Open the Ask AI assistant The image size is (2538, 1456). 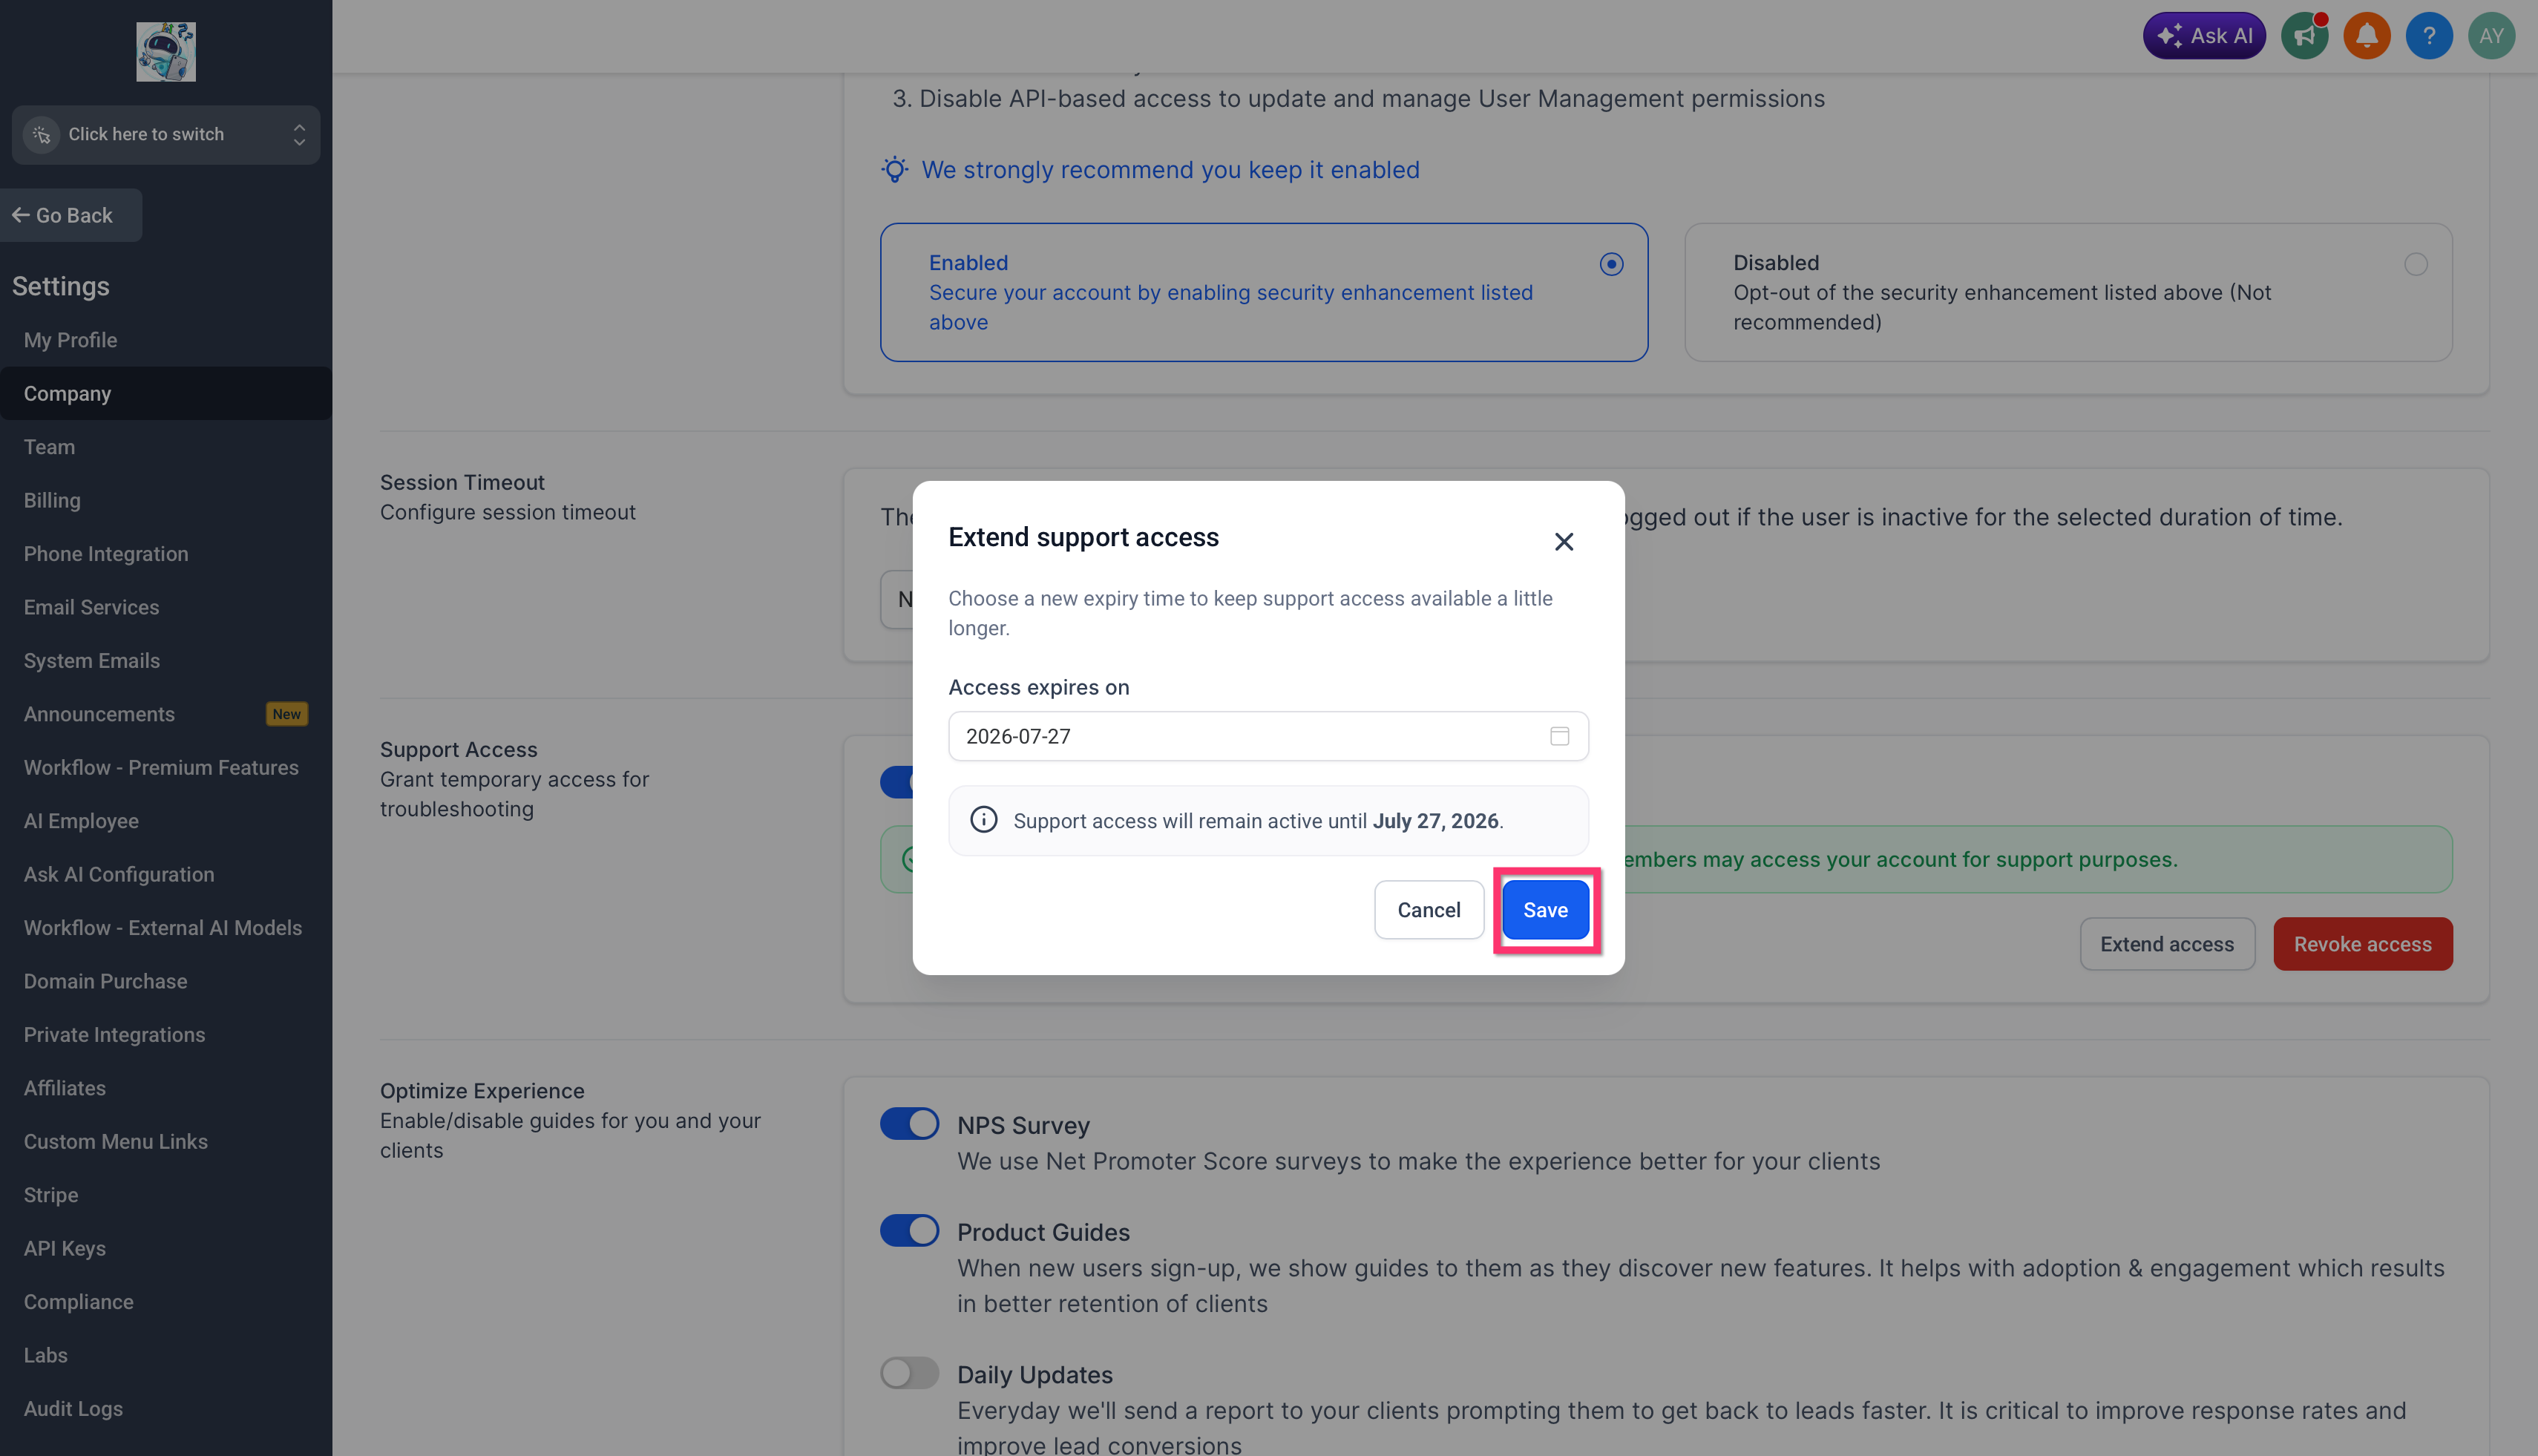click(x=2204, y=36)
